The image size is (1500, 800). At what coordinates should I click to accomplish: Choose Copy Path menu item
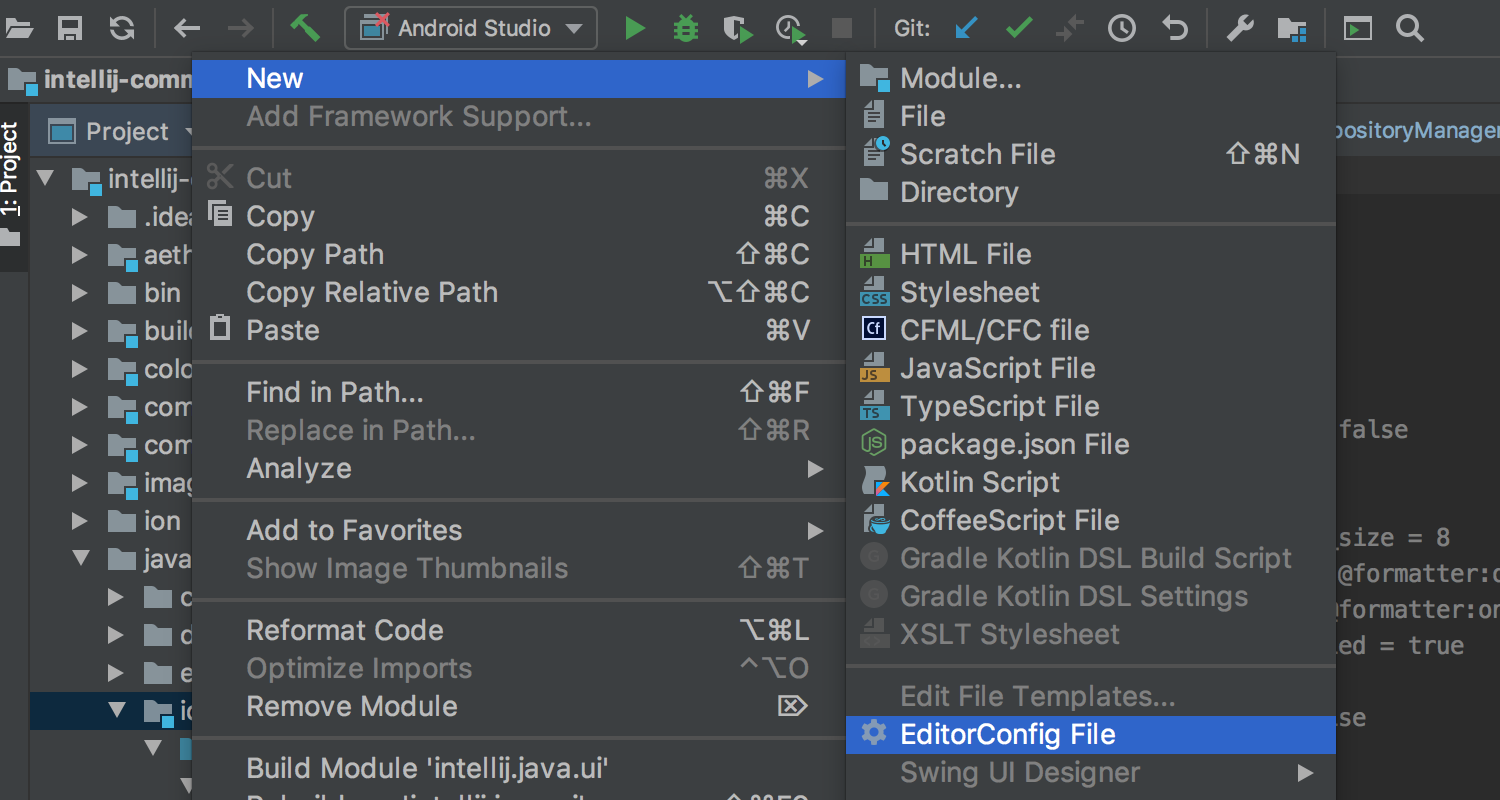pyautogui.click(x=518, y=254)
